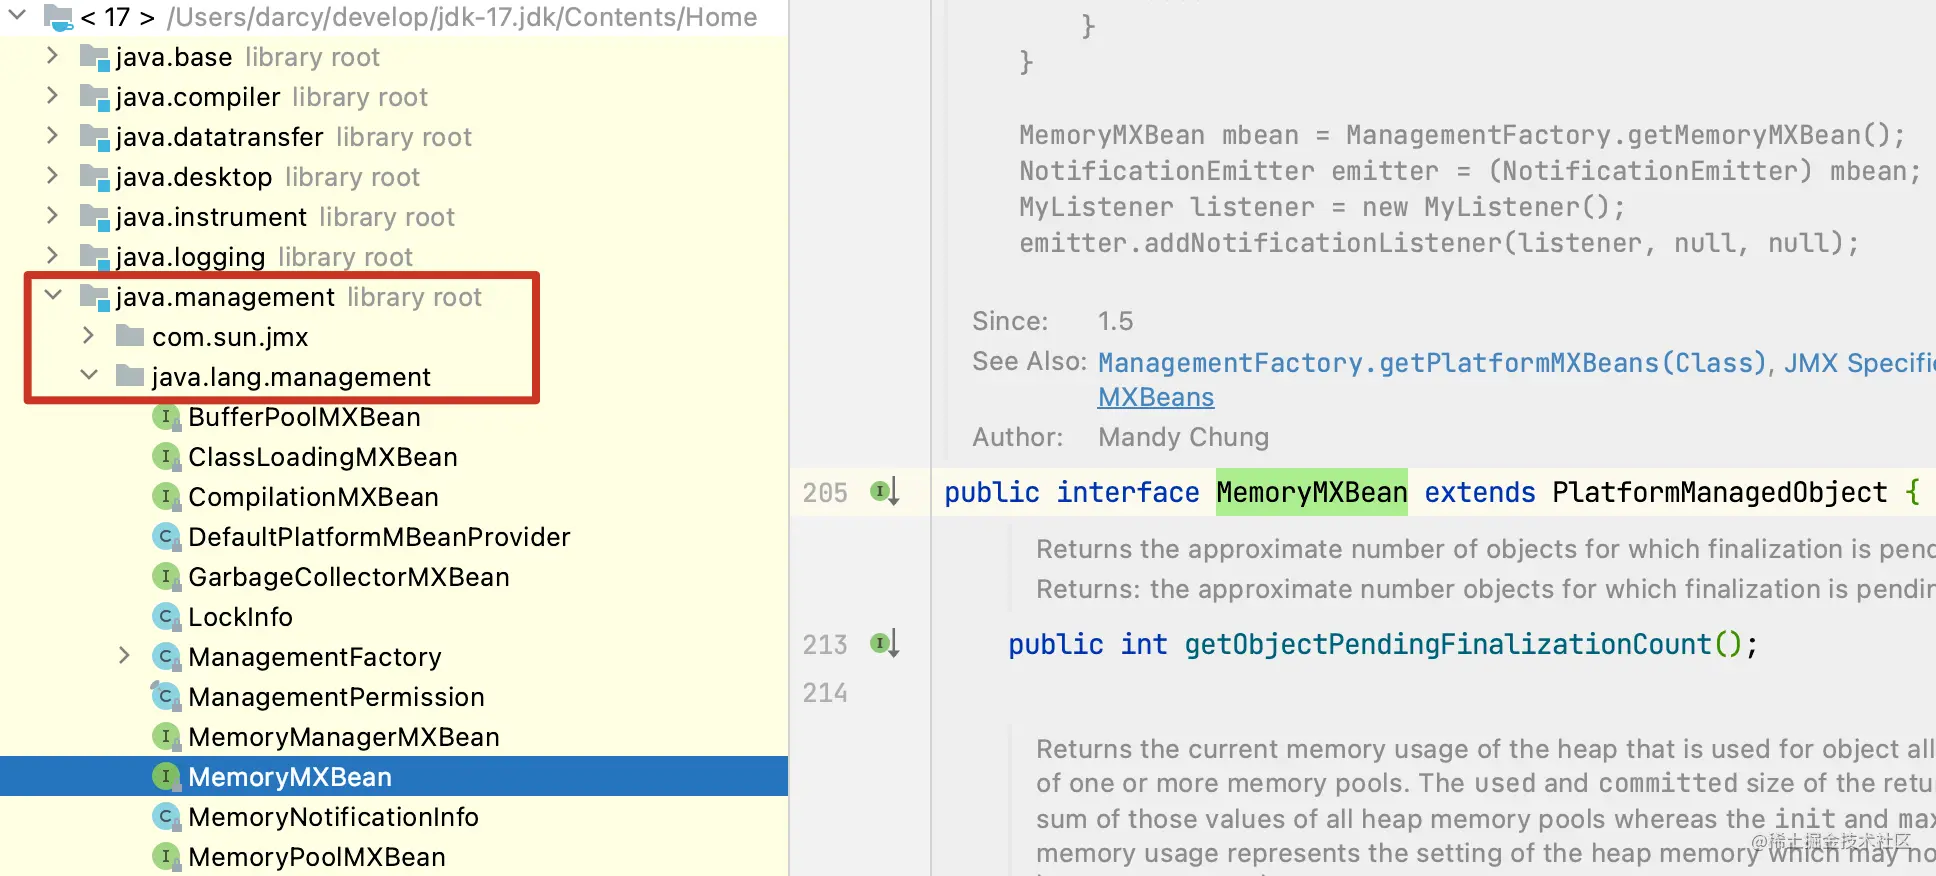Click the implementations gutter icon on line 205
Viewport: 1936px width, 876px height.
point(884,492)
